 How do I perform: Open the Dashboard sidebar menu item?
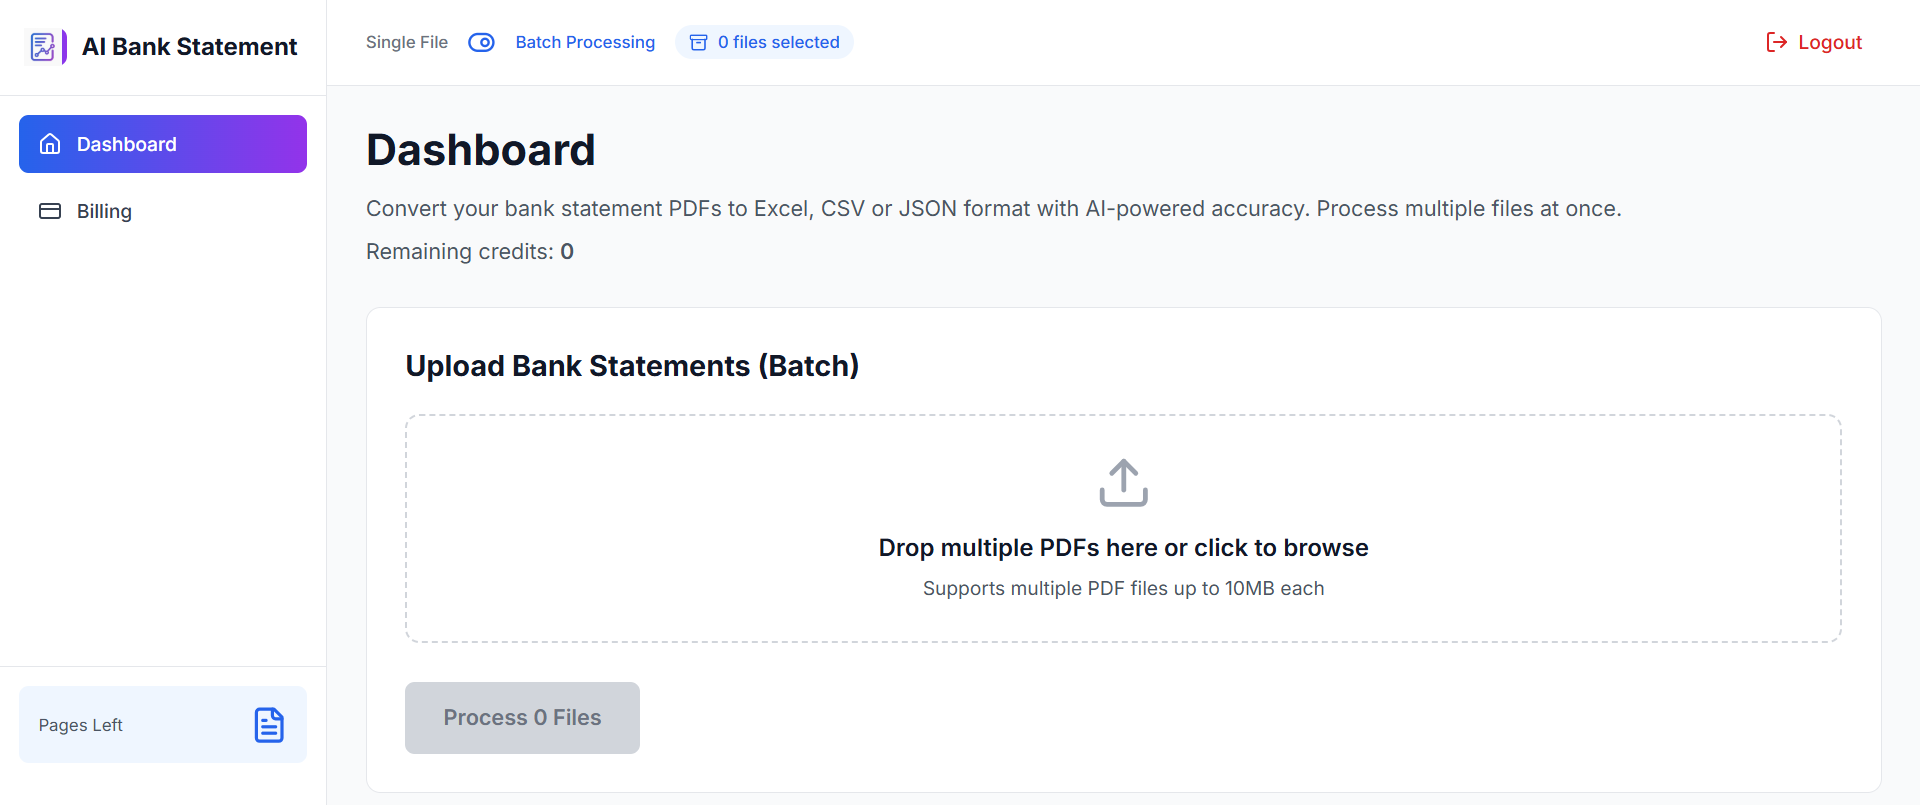[163, 144]
